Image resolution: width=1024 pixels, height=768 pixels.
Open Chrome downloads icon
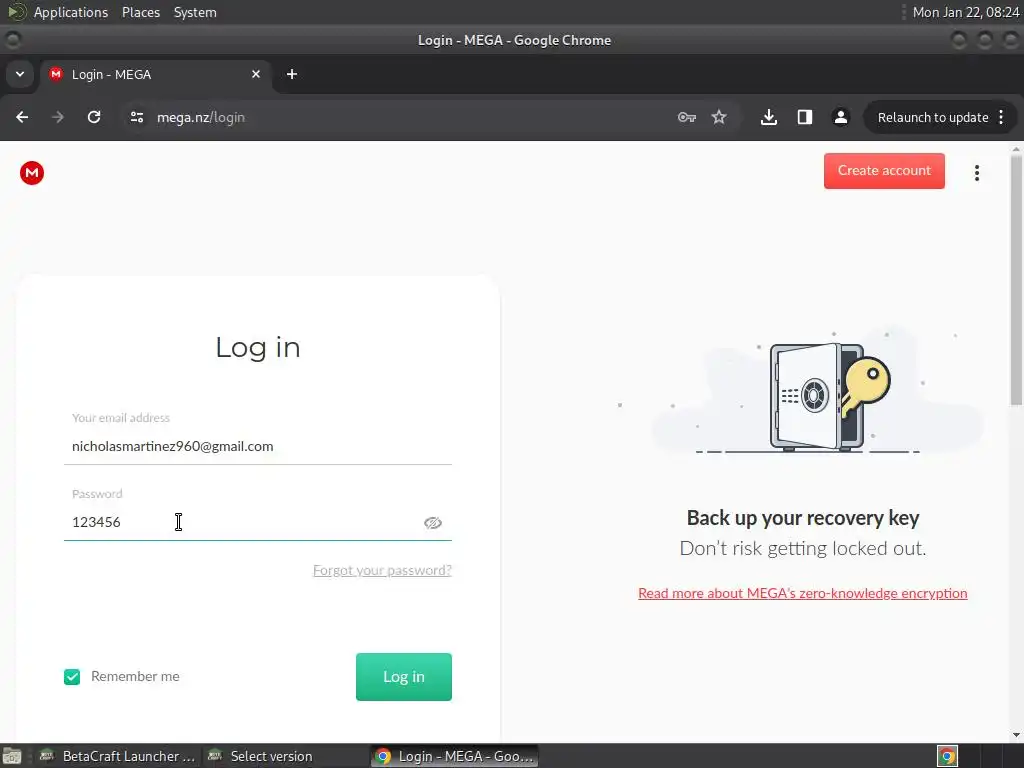(769, 118)
